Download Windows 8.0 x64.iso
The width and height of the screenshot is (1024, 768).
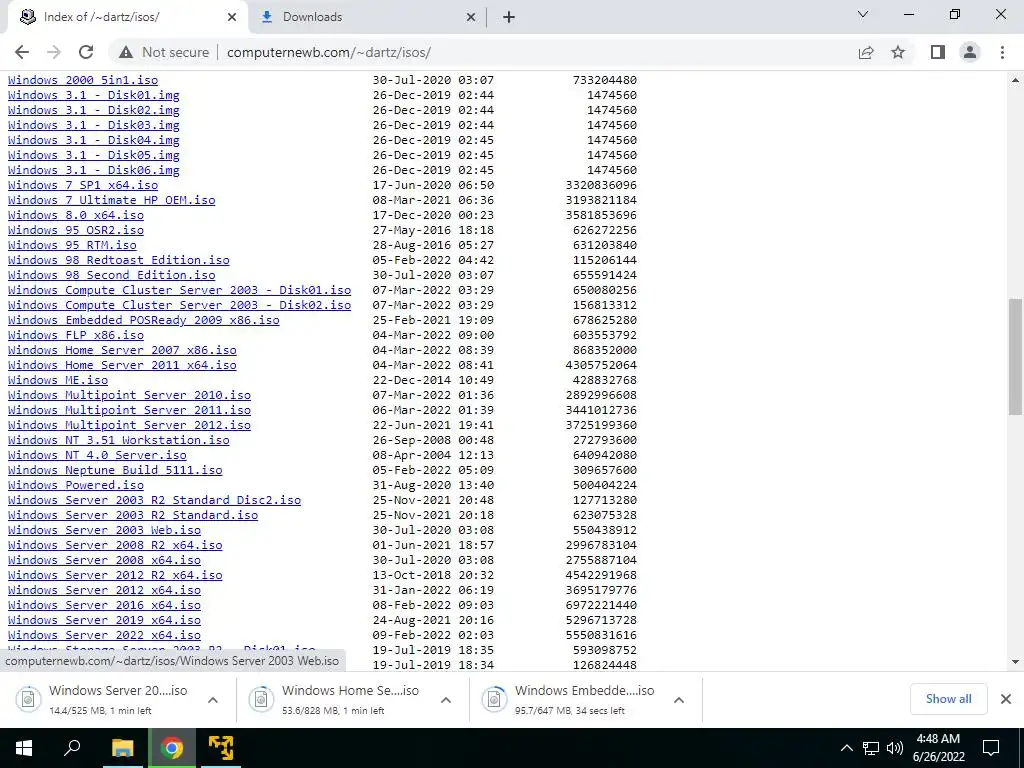click(x=76, y=216)
